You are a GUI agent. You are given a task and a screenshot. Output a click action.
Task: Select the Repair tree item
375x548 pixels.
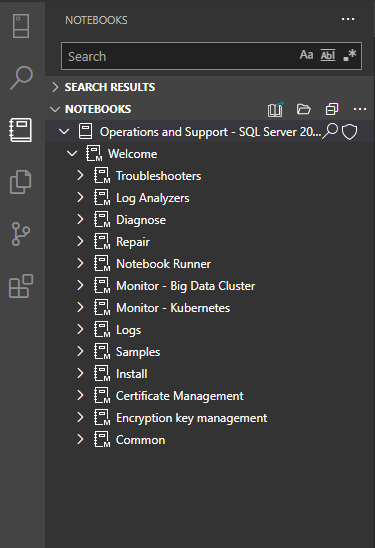(133, 242)
